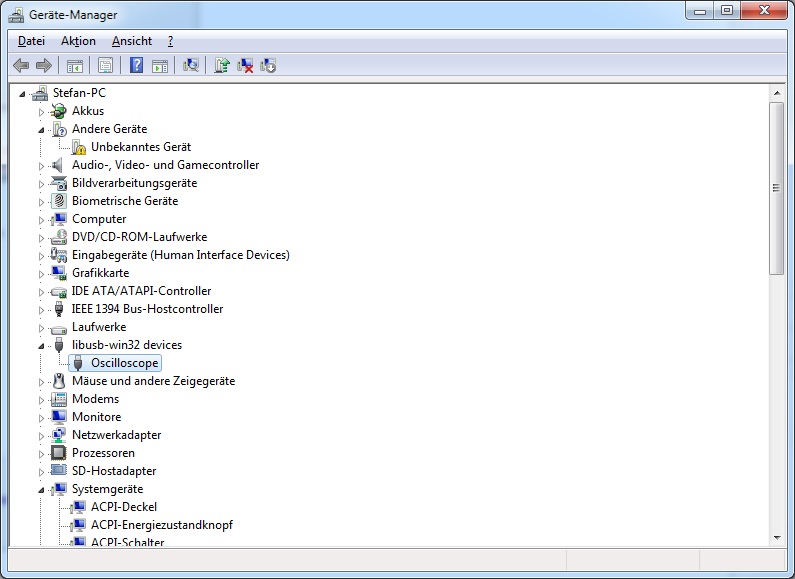Open the Datei menu
The width and height of the screenshot is (795, 579).
[x=31, y=41]
